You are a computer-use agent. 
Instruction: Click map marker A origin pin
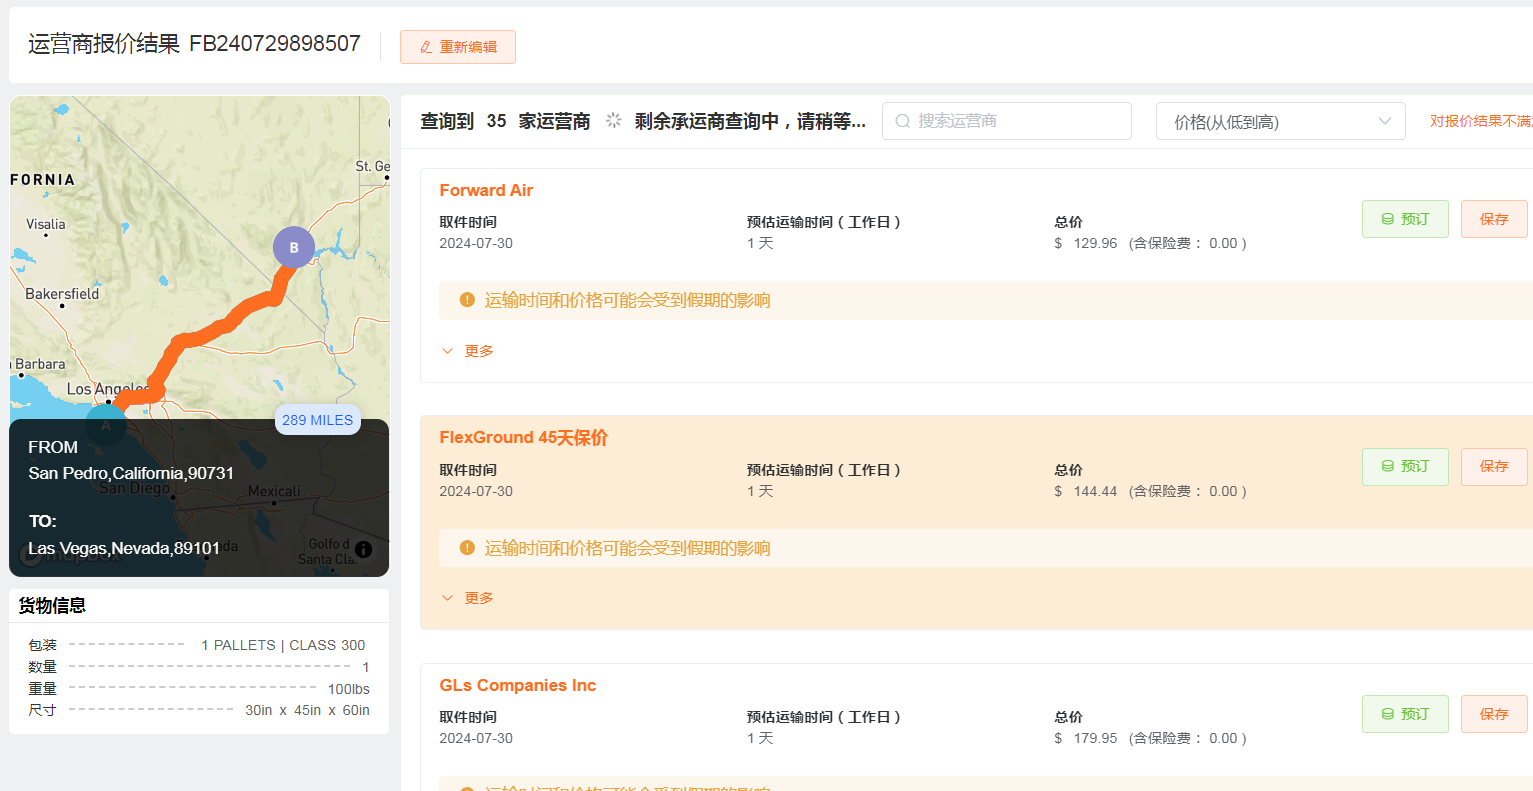(106, 425)
